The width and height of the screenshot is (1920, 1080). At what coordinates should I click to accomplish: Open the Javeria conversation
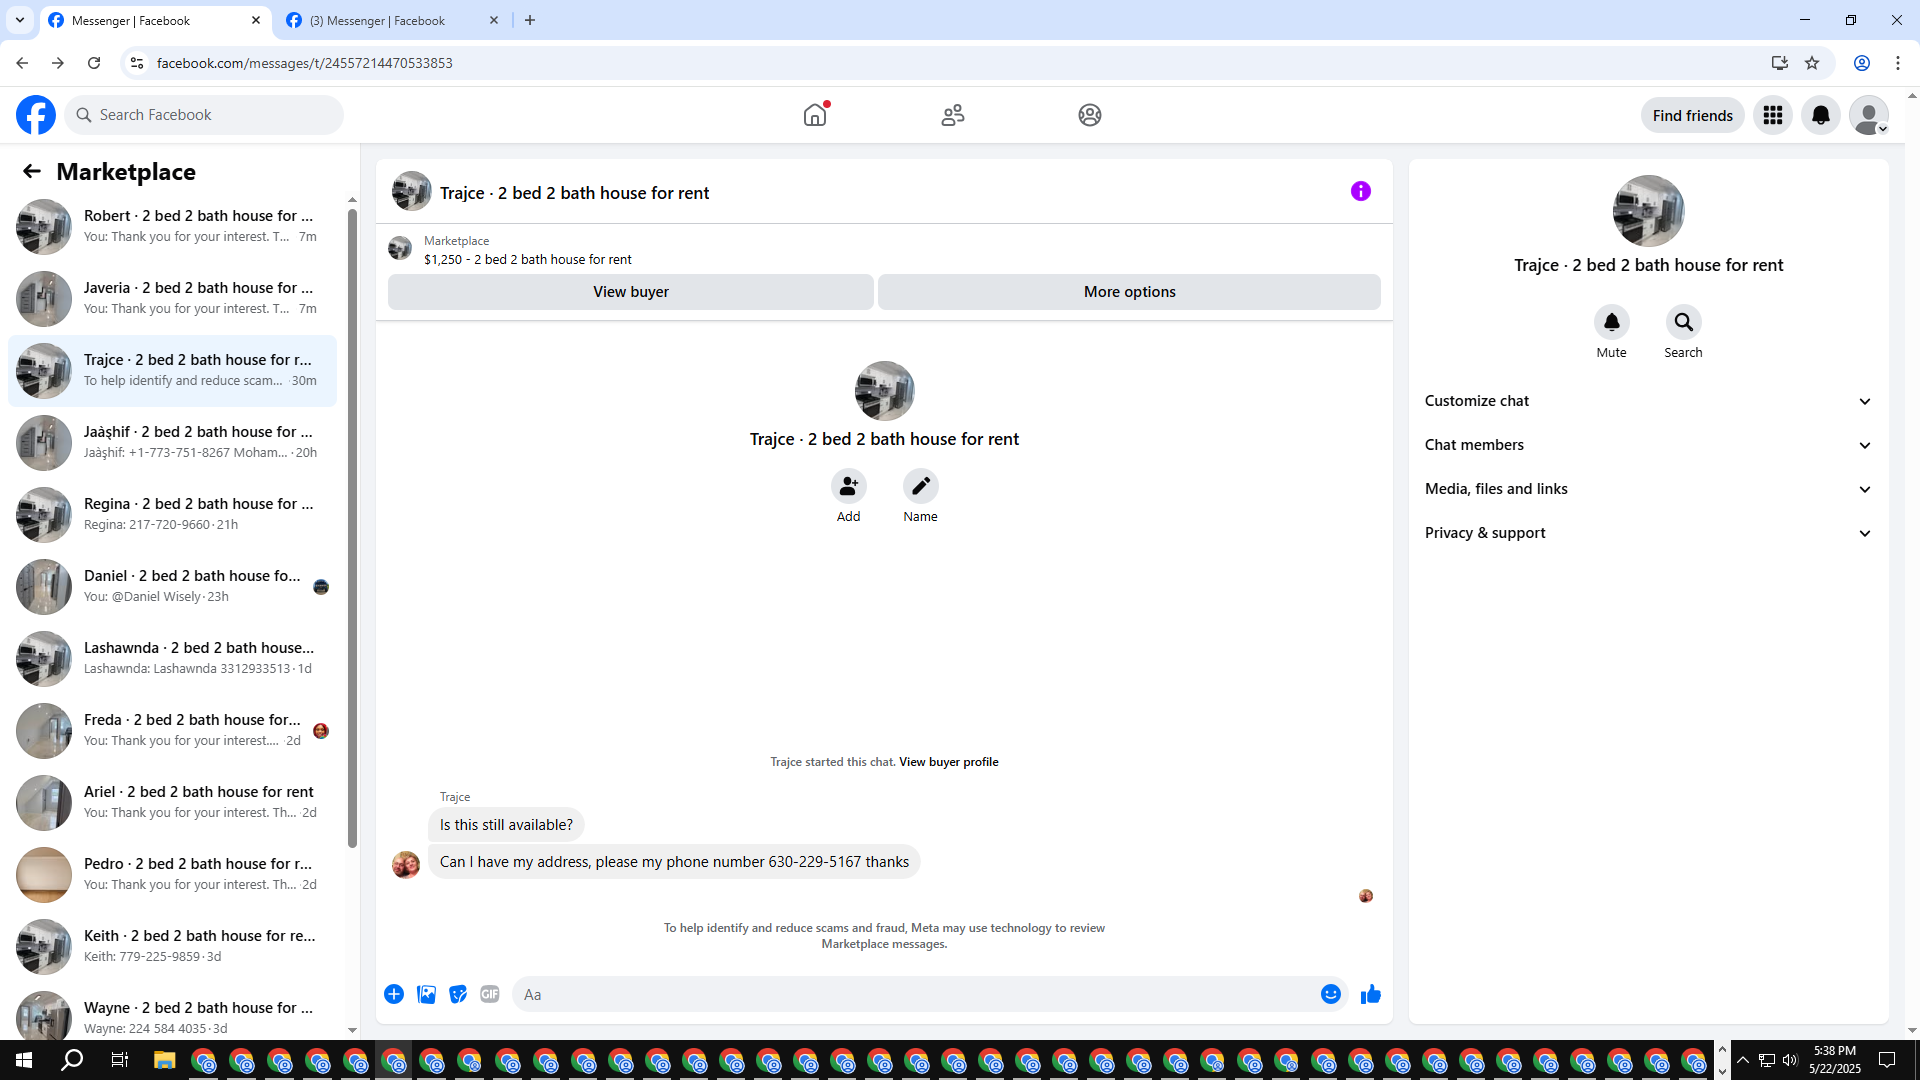pyautogui.click(x=172, y=299)
